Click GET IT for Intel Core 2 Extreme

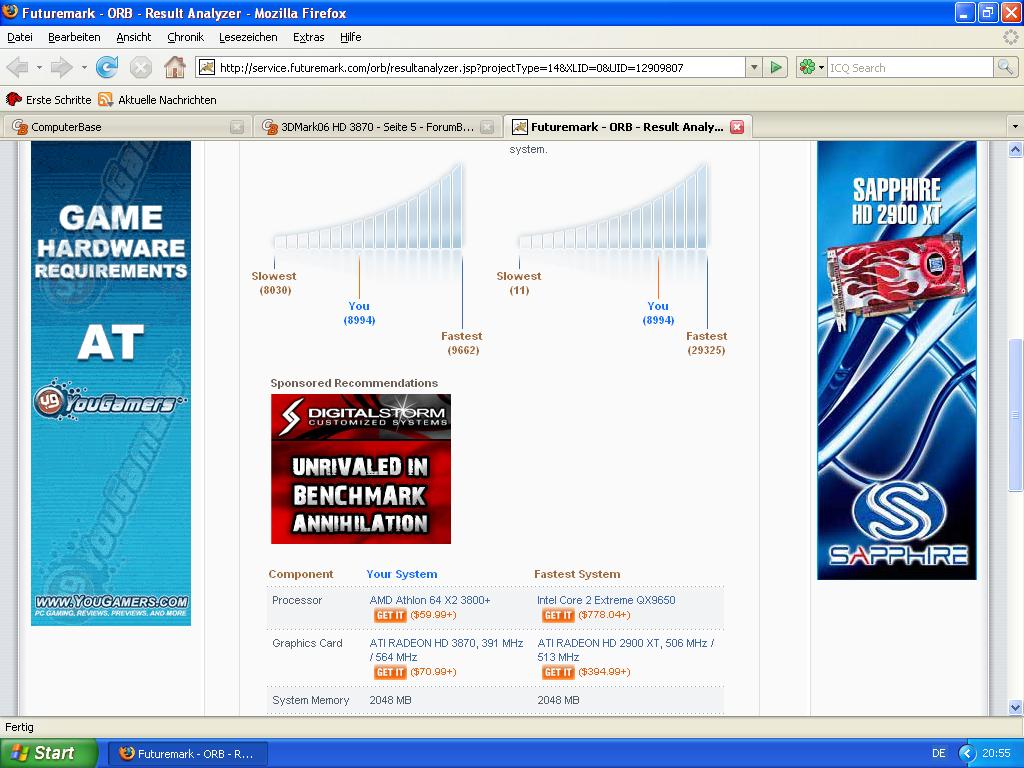(558, 615)
